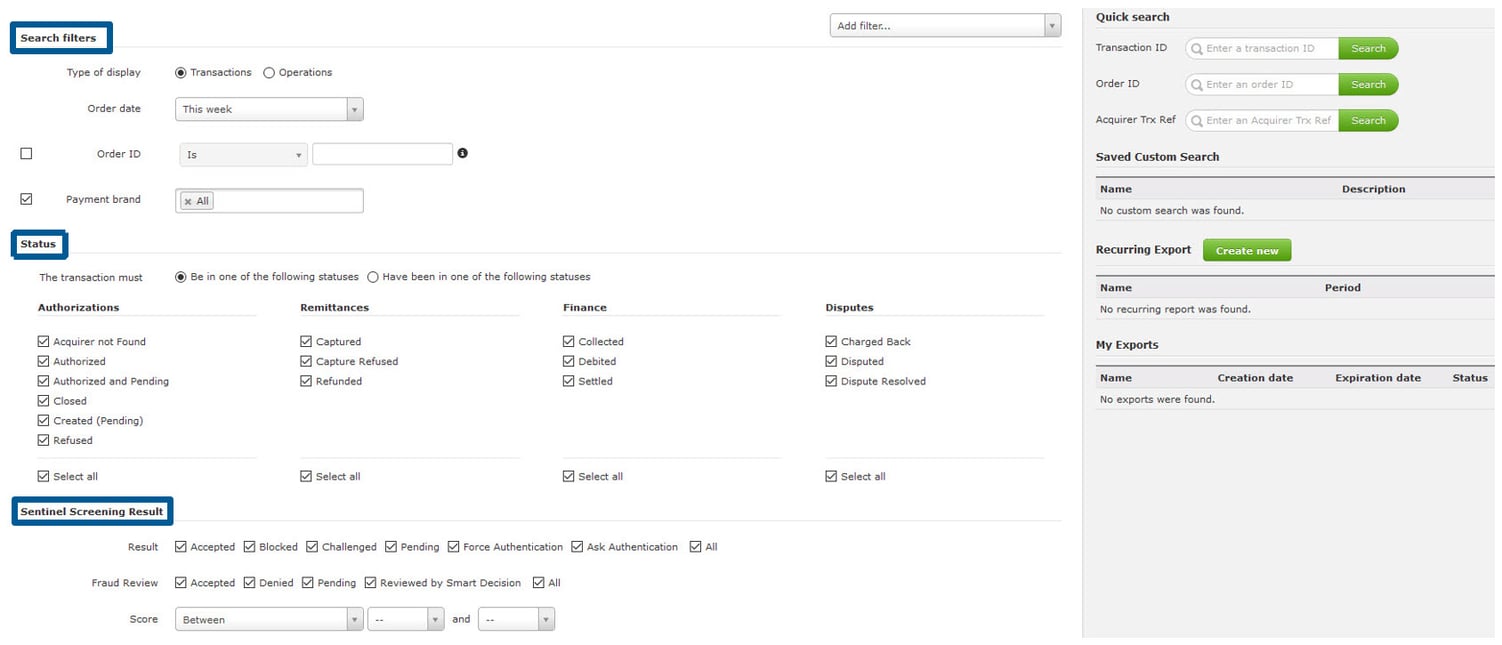Image resolution: width=1502 pixels, height=645 pixels.
Task: Remove the 'All' payment brand tag
Action: [x=188, y=201]
